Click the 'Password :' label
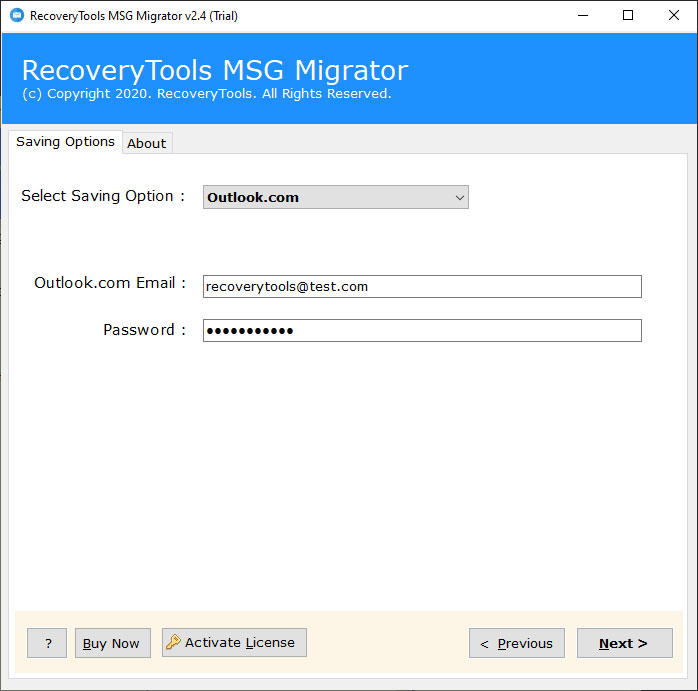698x691 pixels. (x=145, y=330)
